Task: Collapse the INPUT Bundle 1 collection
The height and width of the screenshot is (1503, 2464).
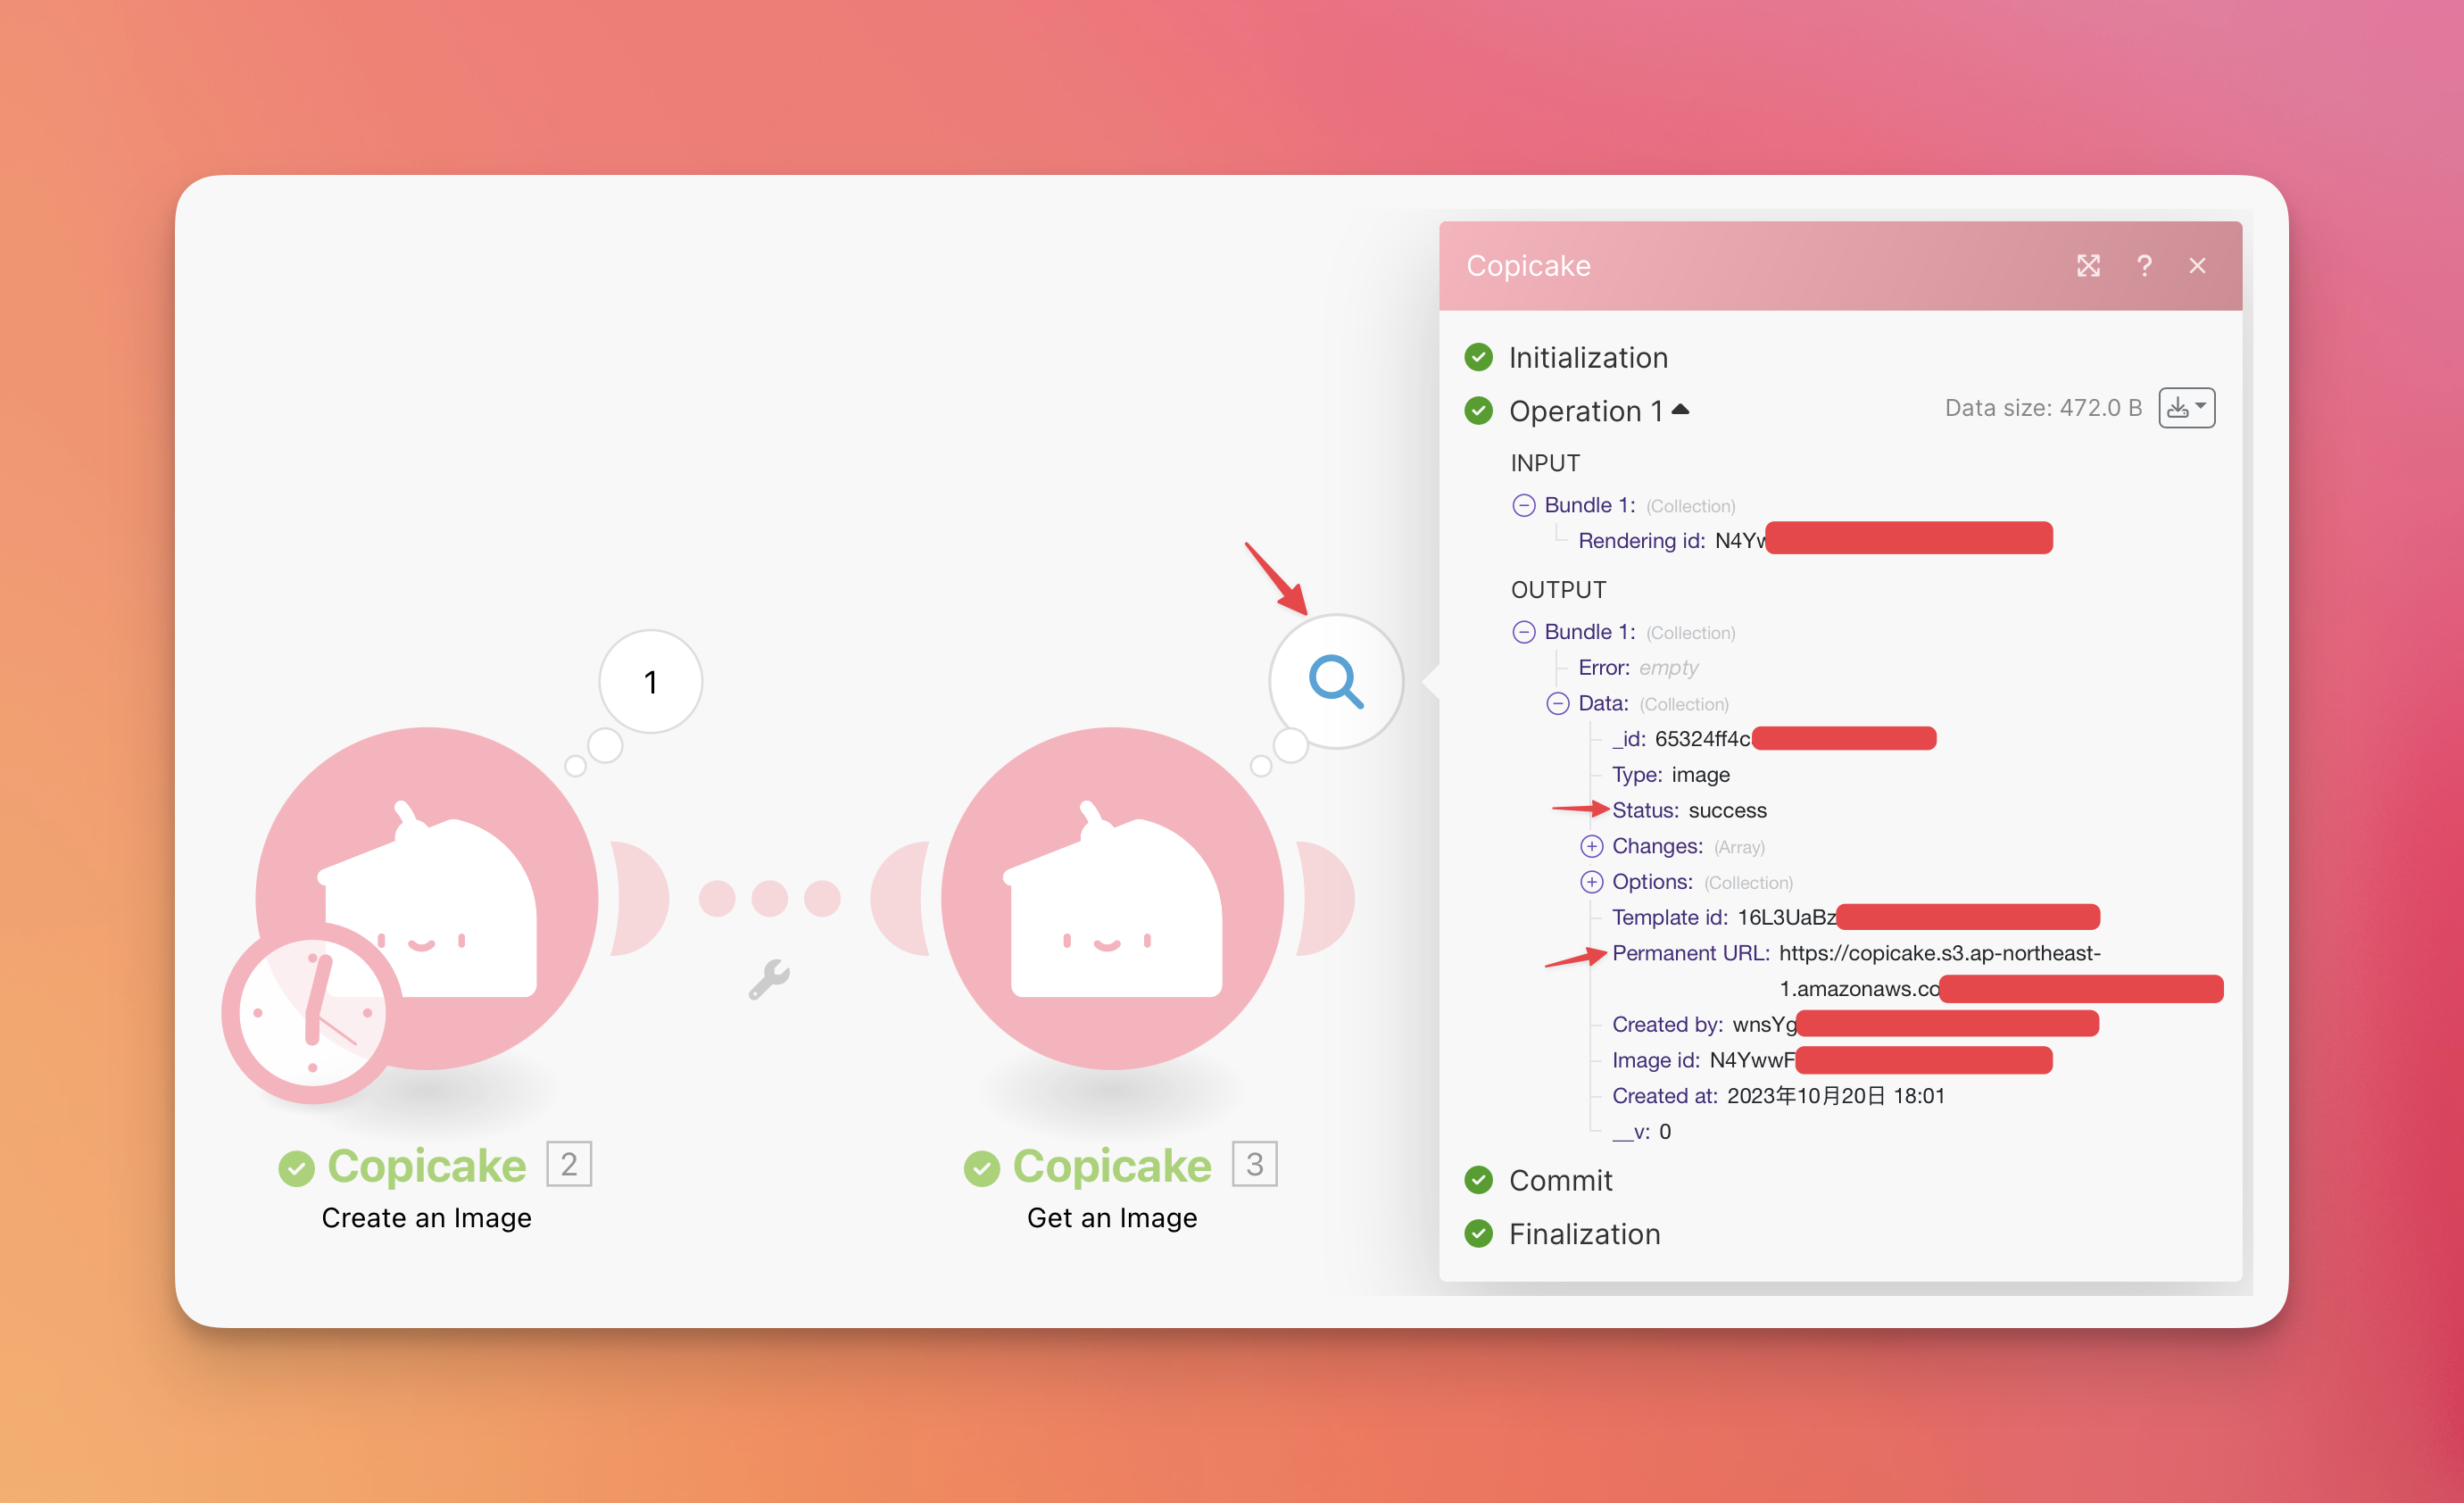Action: tap(1523, 505)
